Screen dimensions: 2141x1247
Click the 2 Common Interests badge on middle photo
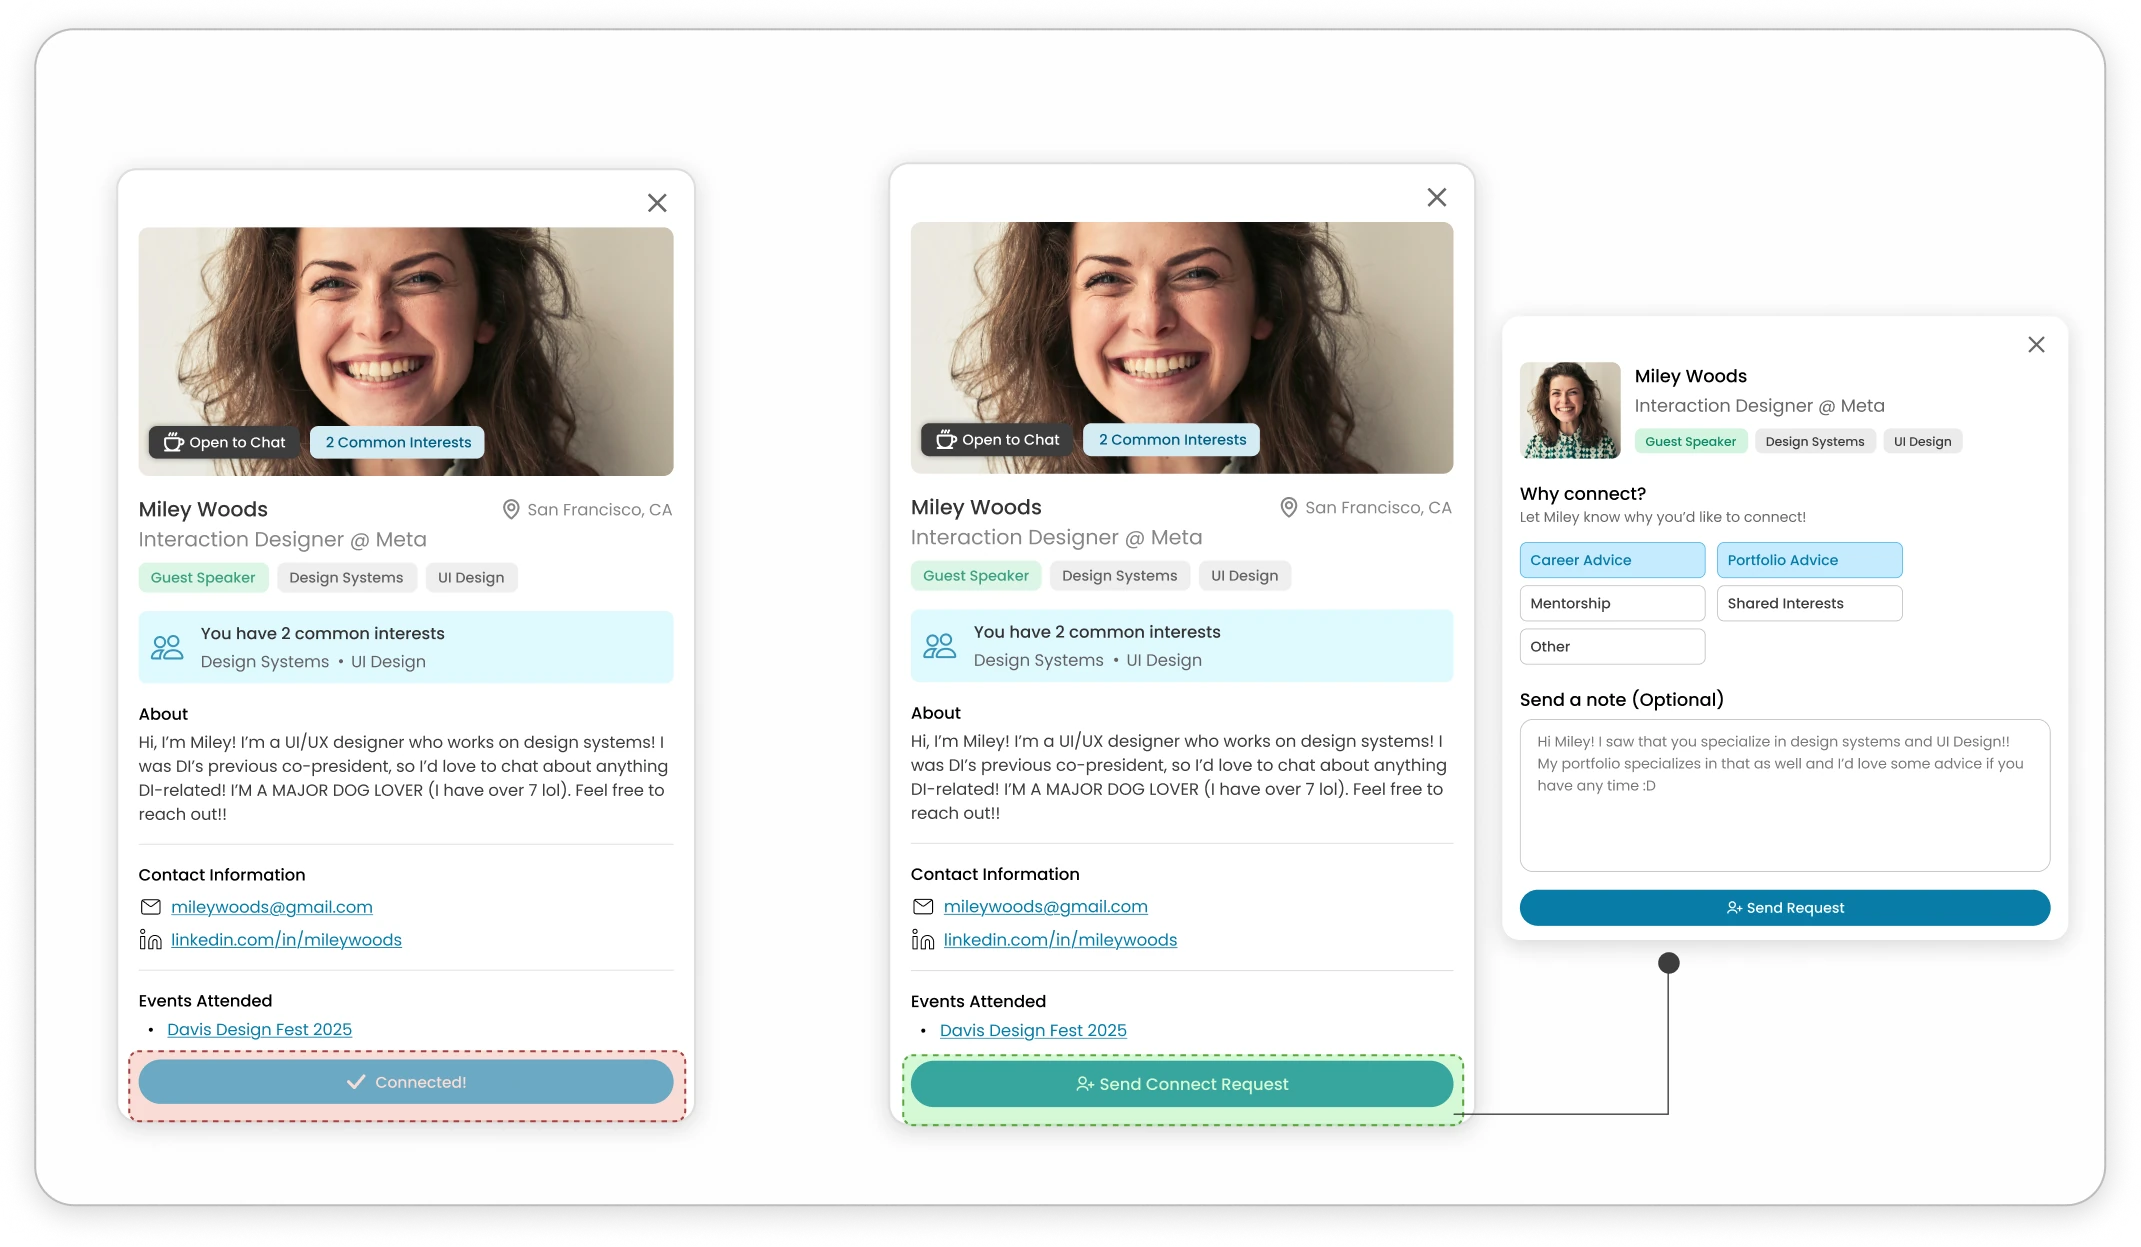(x=1172, y=439)
